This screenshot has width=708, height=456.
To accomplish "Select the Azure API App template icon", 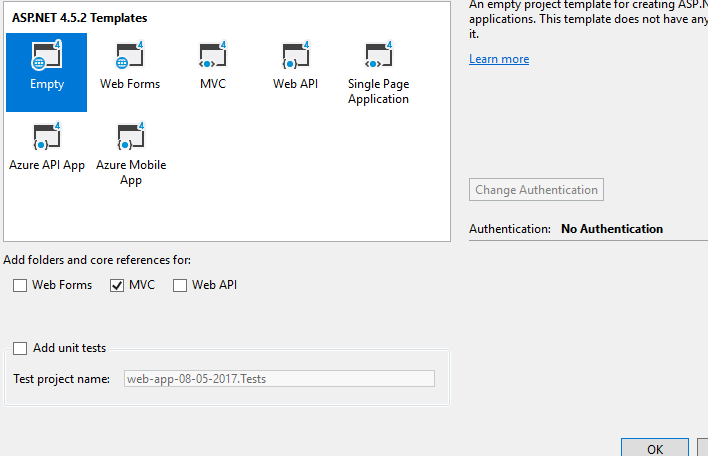I will coord(46,137).
